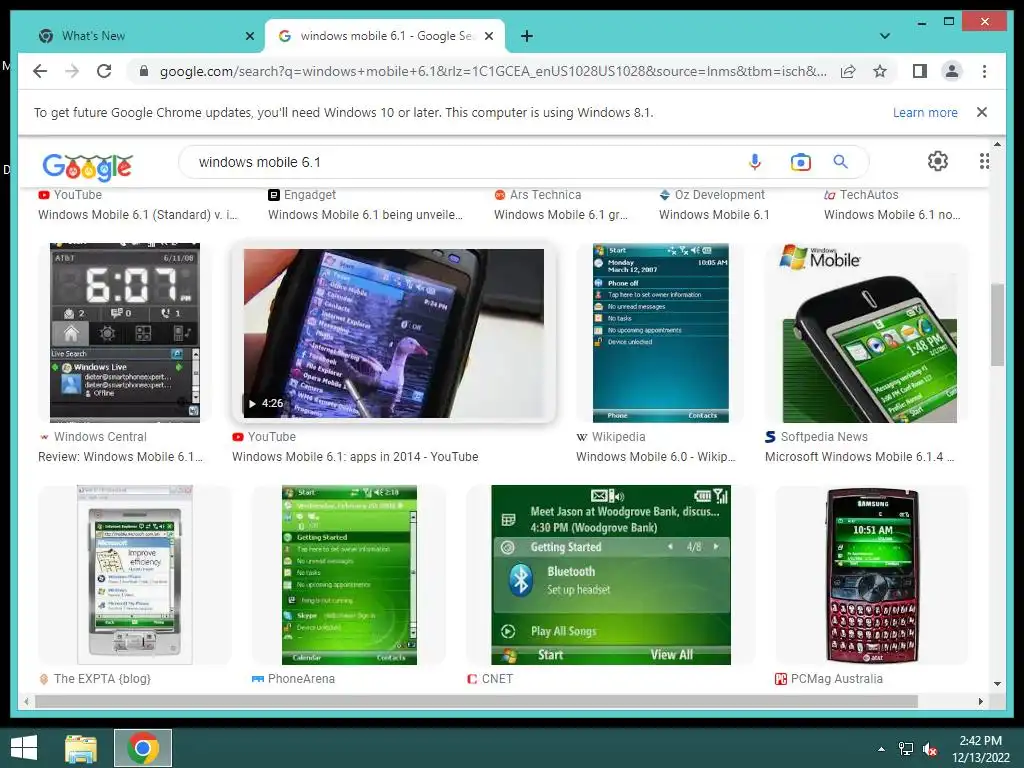
Task: Click the CNET source label
Action: point(497,679)
